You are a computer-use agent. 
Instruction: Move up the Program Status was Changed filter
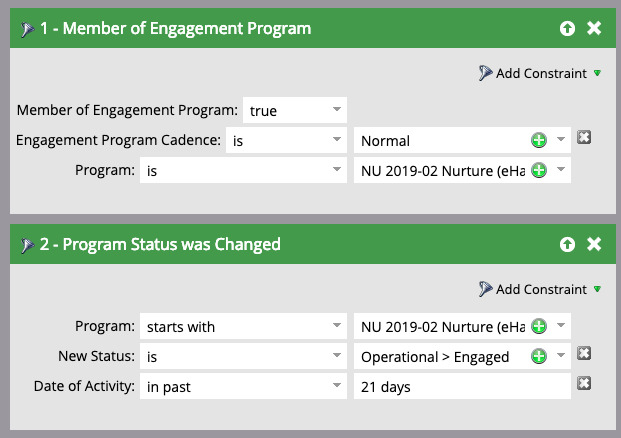567,244
